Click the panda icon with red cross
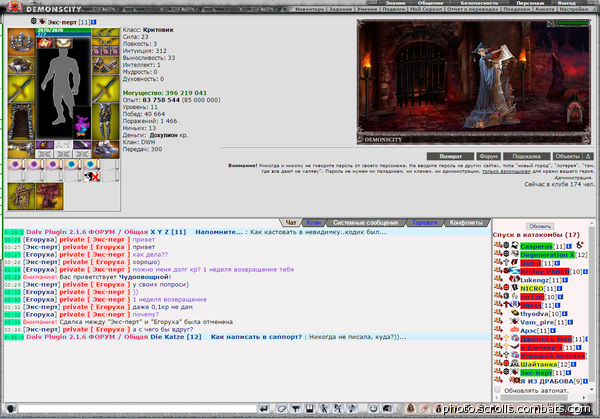 pyautogui.click(x=91, y=176)
